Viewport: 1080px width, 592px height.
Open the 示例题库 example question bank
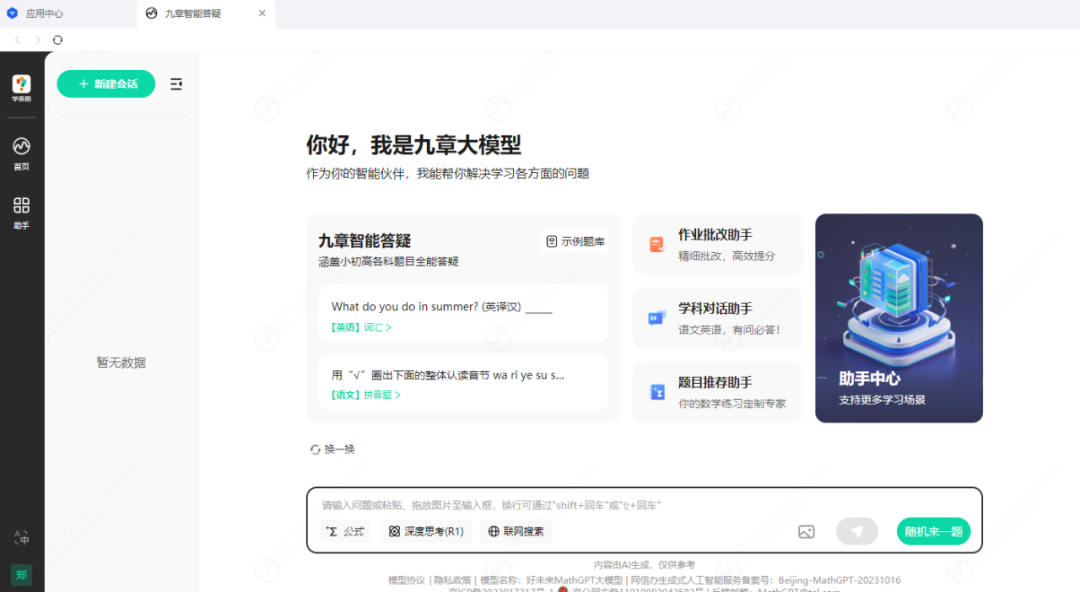[x=575, y=241]
